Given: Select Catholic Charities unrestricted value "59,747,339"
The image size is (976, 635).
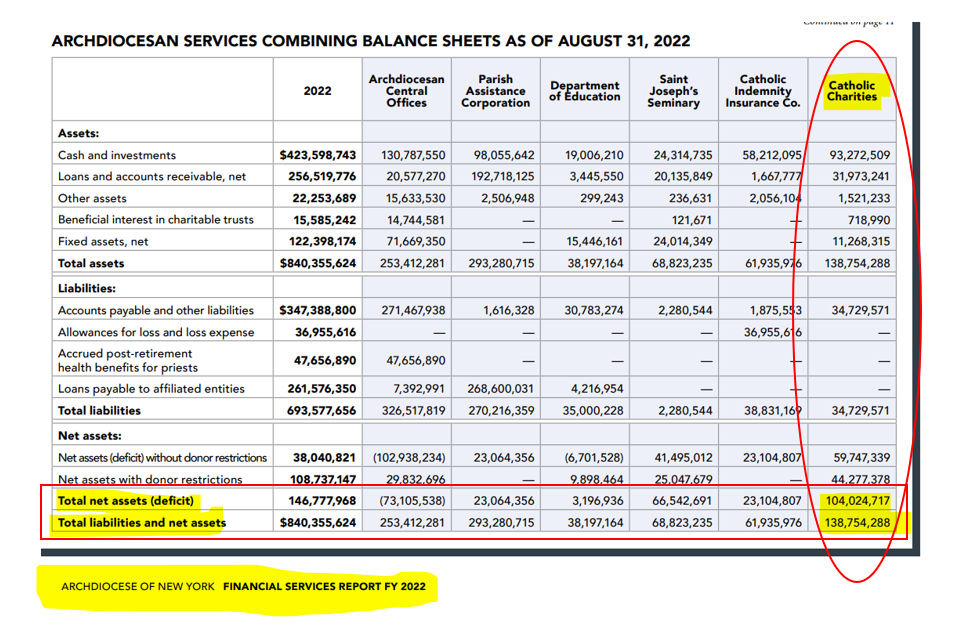Looking at the screenshot, I should (x=862, y=458).
